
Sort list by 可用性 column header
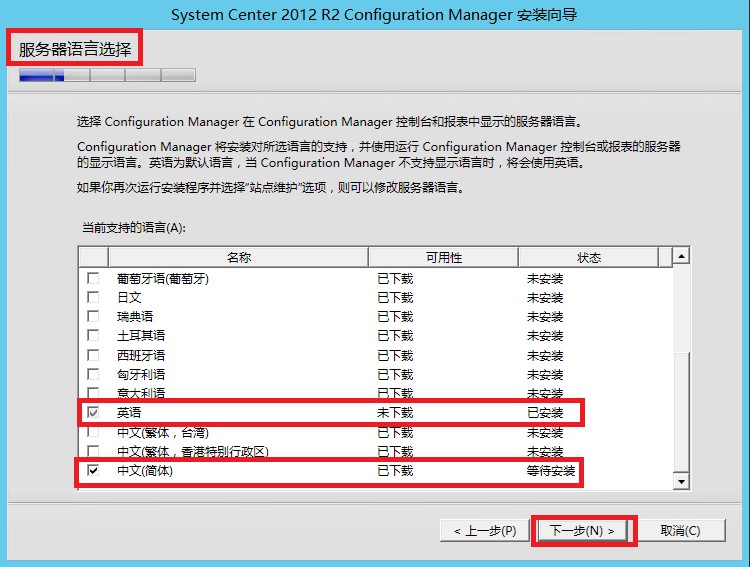443,257
